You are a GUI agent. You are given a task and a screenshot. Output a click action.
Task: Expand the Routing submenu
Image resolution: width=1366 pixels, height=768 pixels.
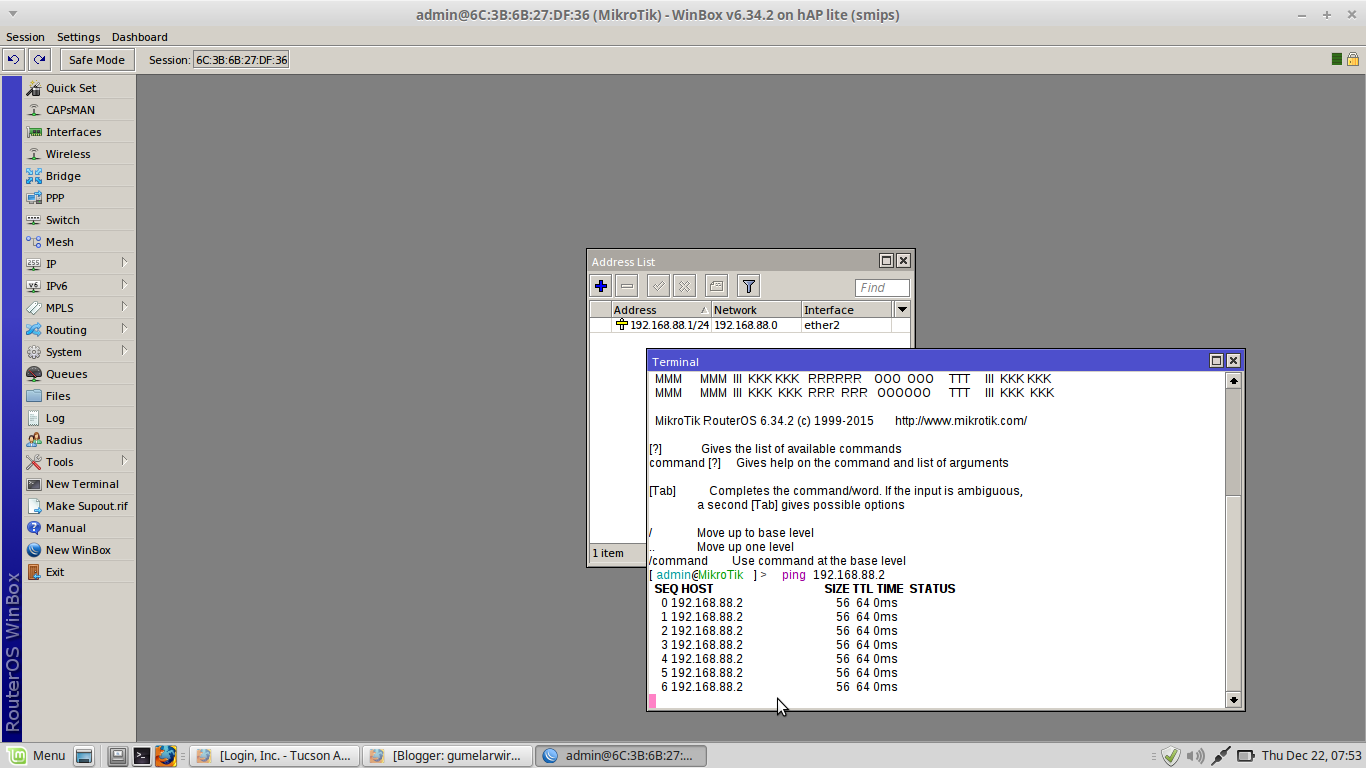click(x=79, y=330)
